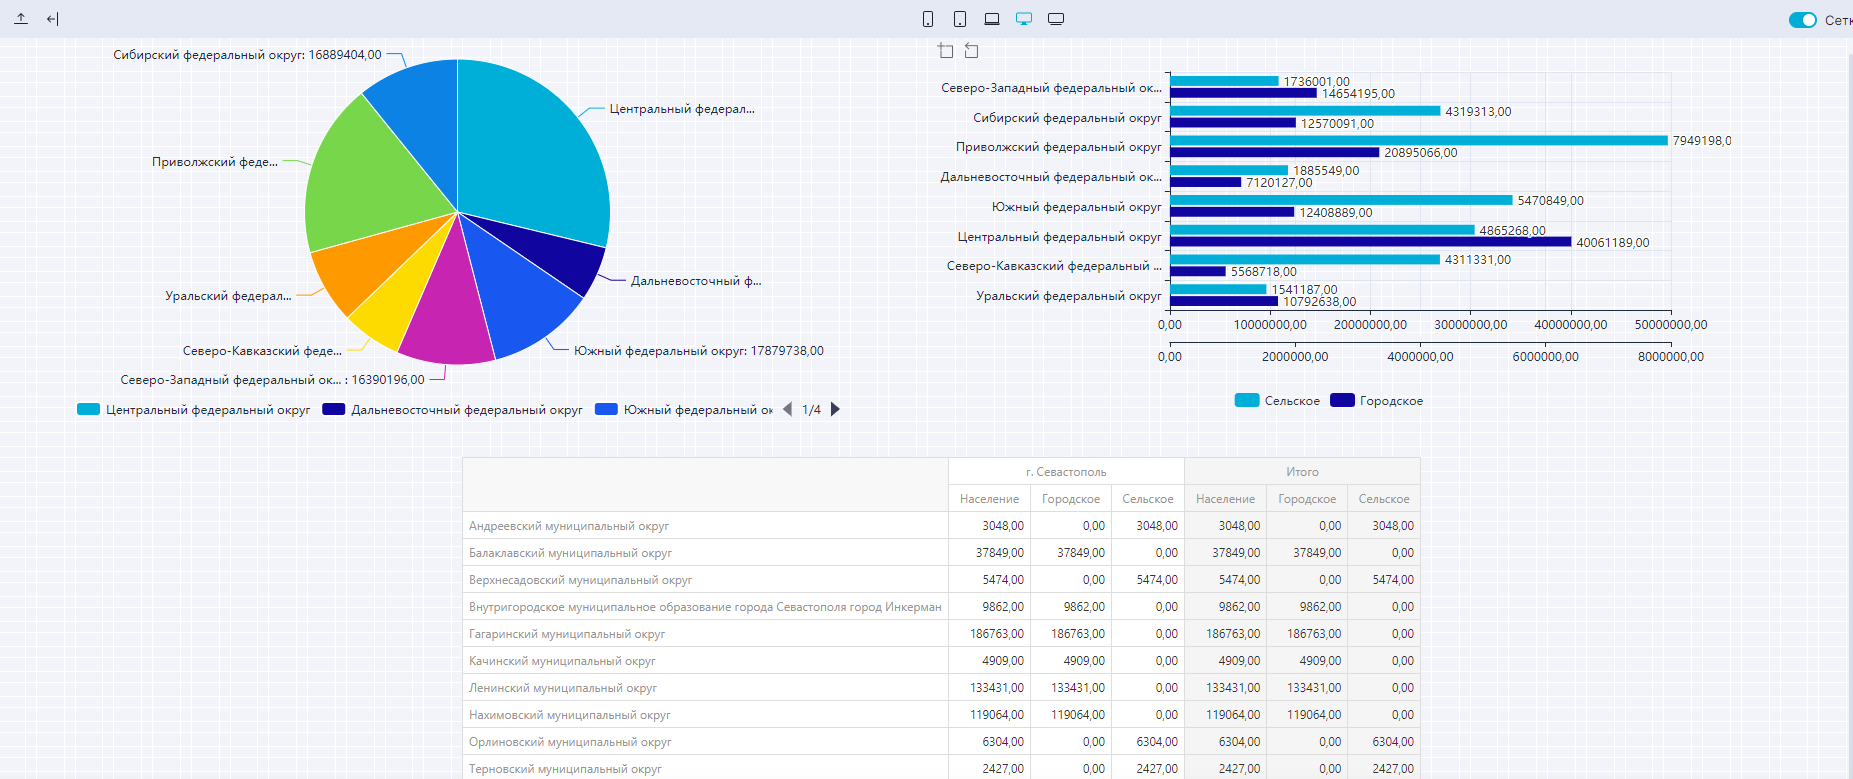Toggle the Сетка grid switch

click(1802, 20)
